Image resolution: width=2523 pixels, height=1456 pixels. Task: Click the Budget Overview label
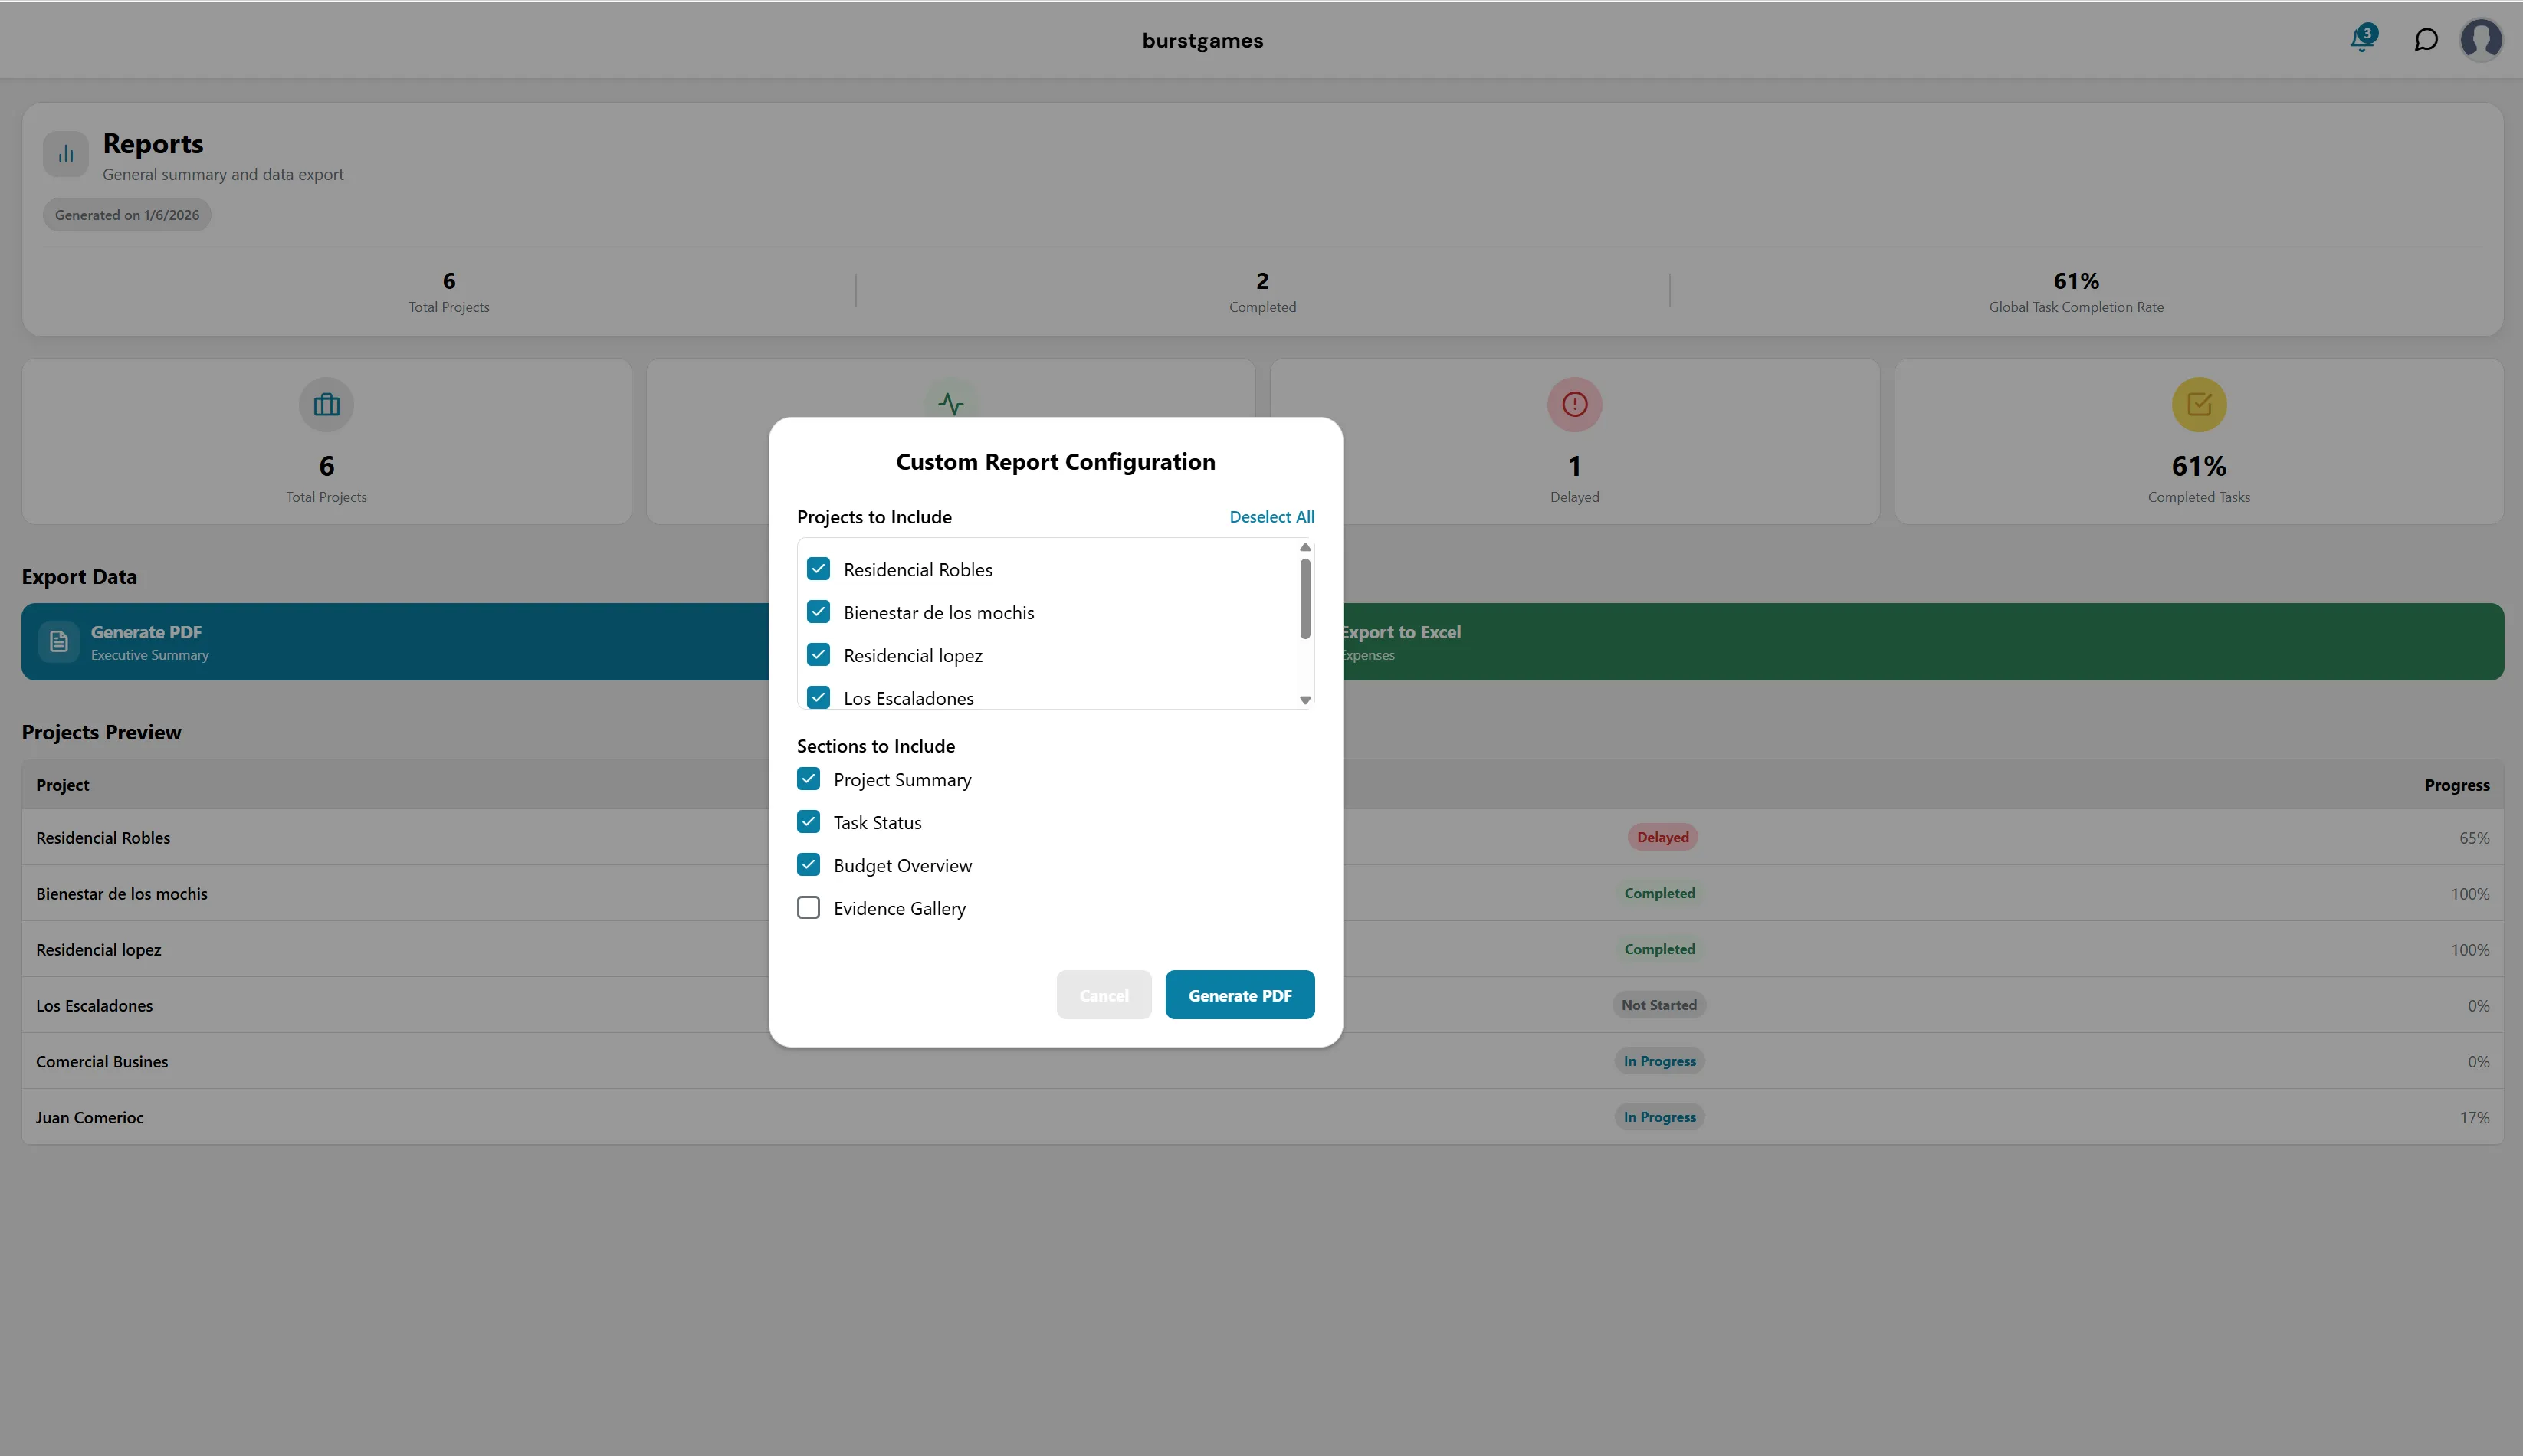tap(902, 865)
